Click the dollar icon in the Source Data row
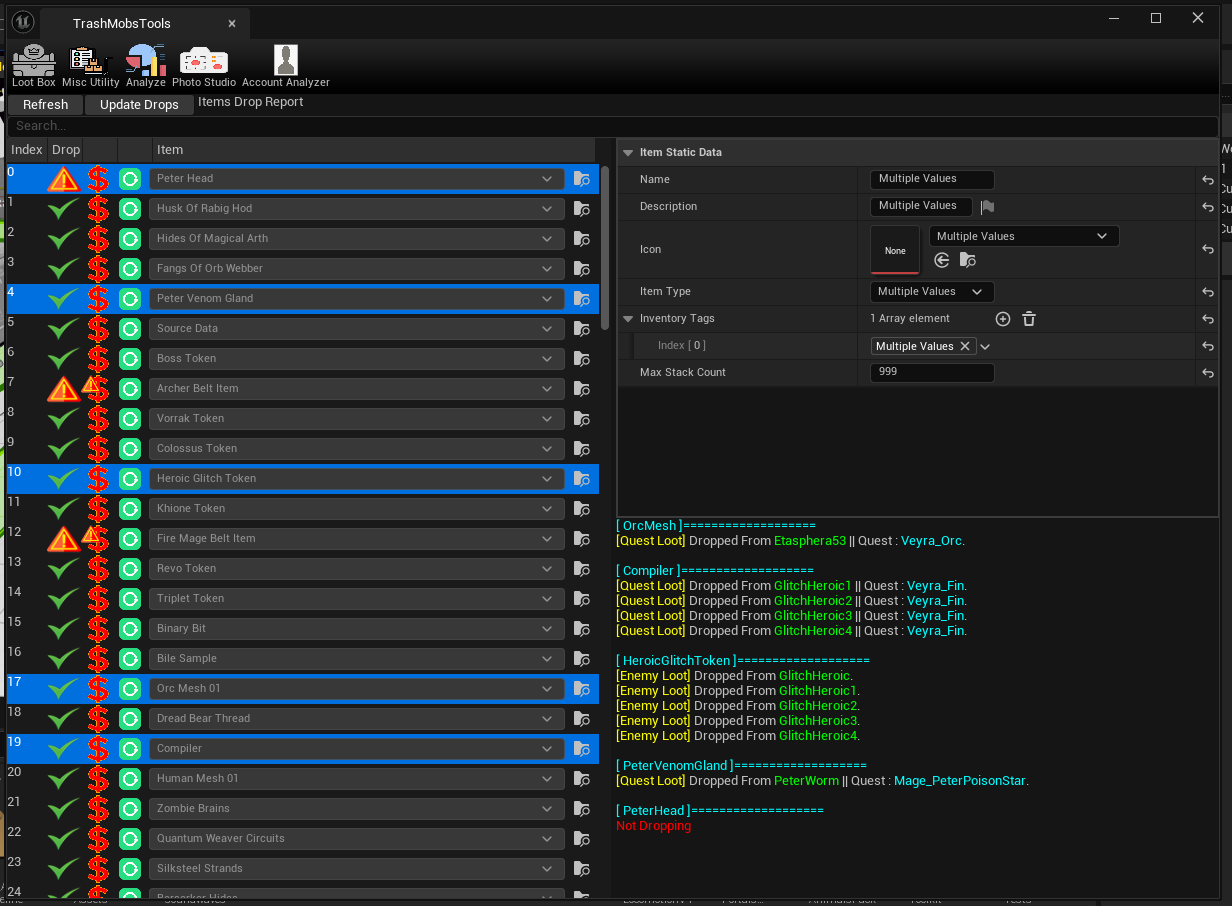1232x906 pixels. (98, 329)
